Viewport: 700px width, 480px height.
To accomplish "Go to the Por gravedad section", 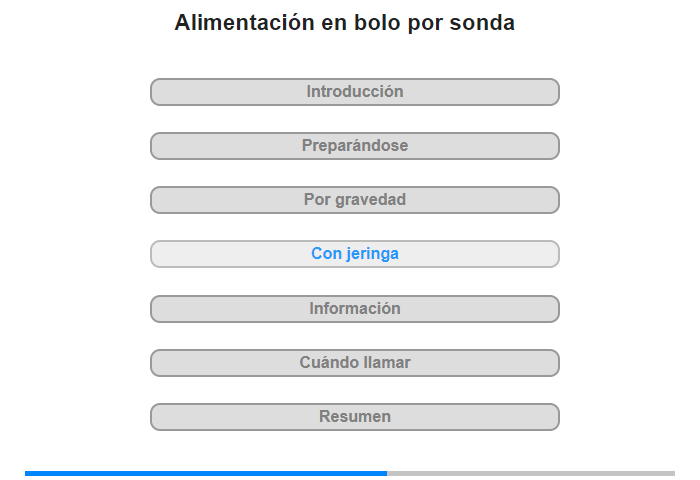I will [355, 200].
